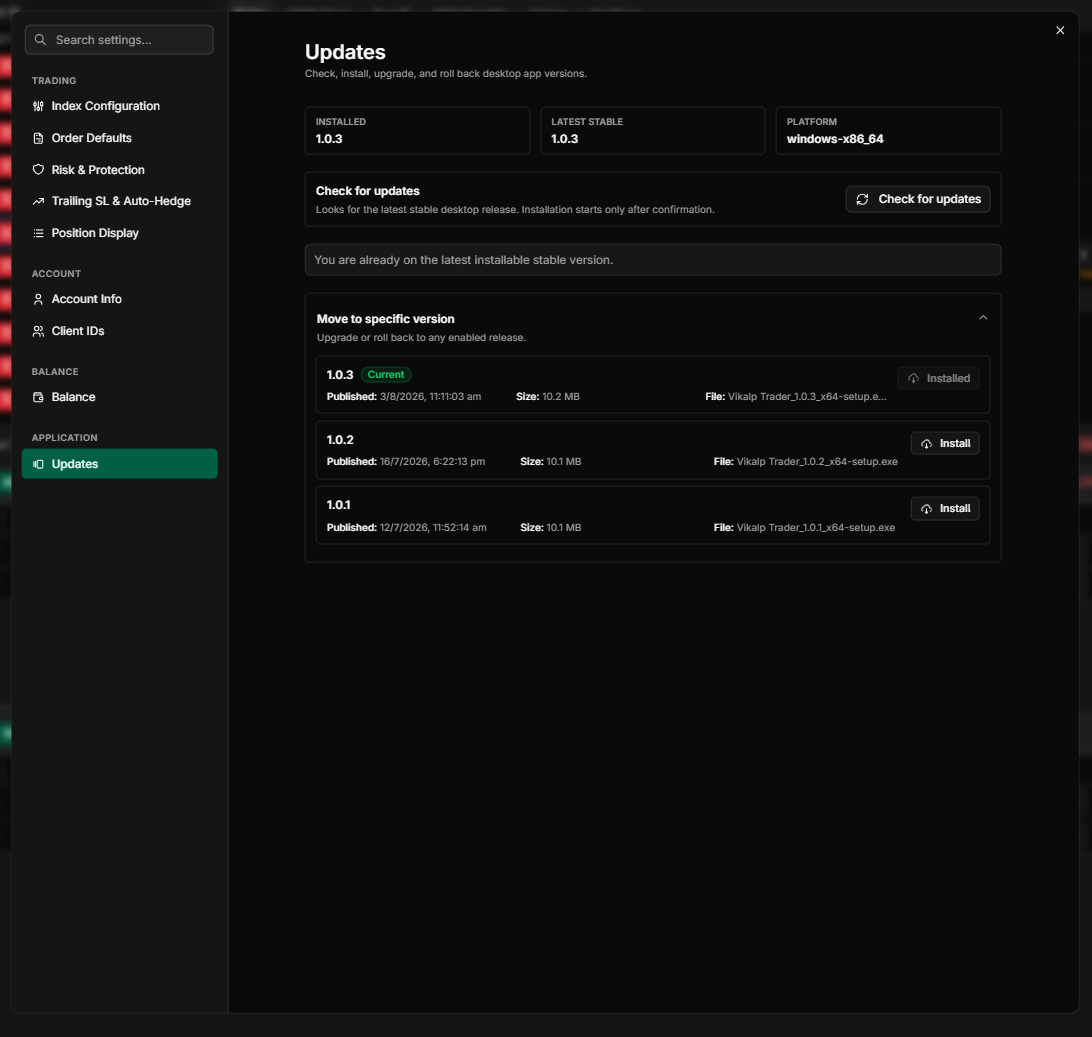This screenshot has width=1092, height=1037.
Task: Install version 1.0.1
Action: tap(945, 508)
